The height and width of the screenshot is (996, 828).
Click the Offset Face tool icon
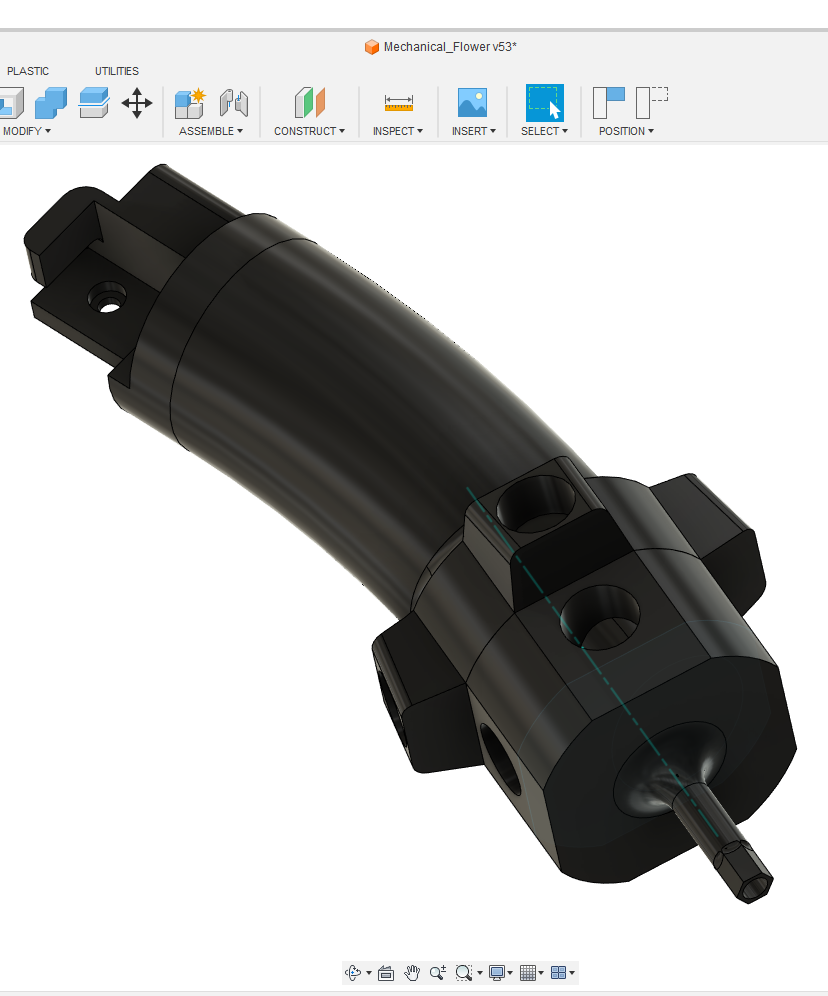[x=93, y=103]
